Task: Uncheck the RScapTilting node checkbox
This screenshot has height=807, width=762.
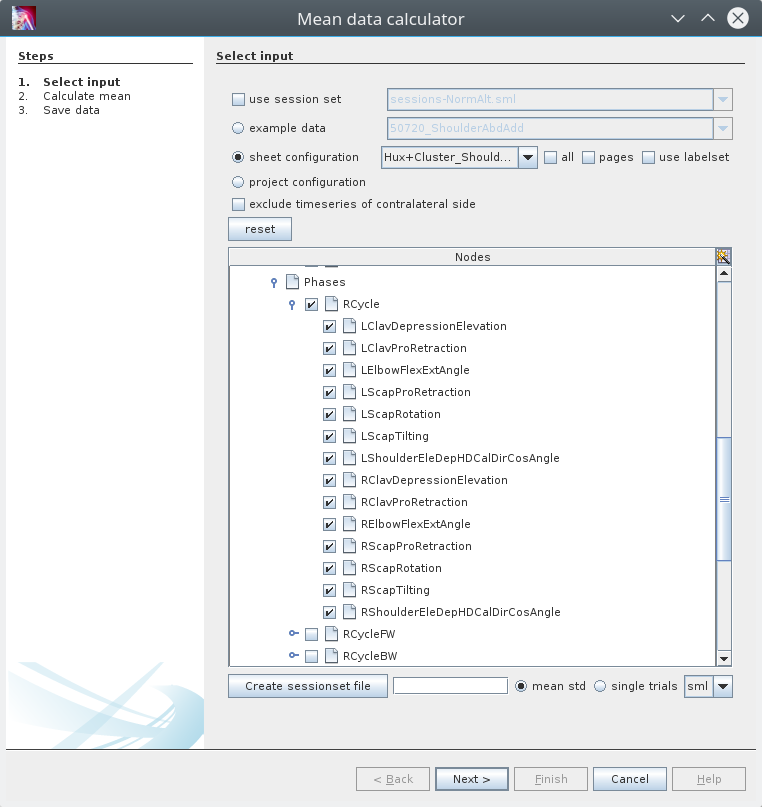Action: click(x=329, y=590)
